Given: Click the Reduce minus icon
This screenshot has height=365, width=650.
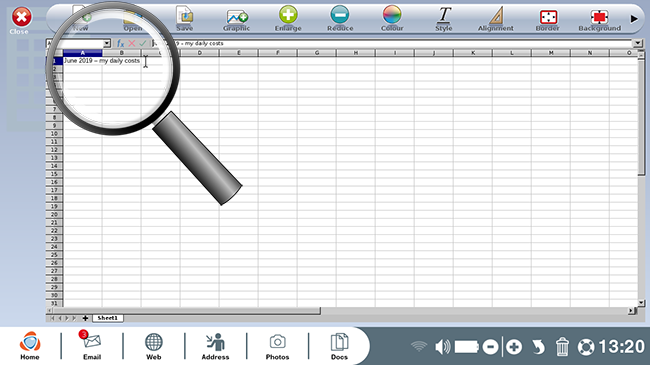Looking at the screenshot, I should click(340, 19).
